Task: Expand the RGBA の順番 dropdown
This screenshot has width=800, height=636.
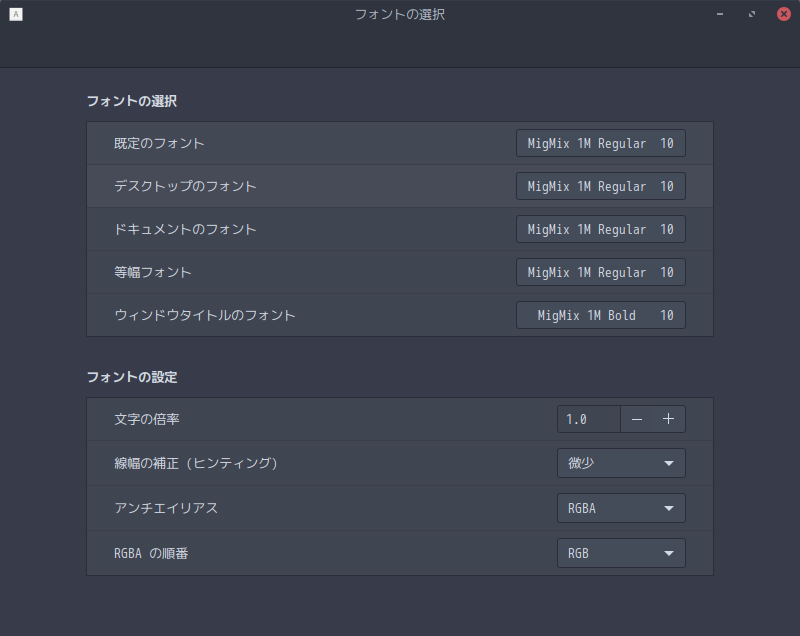Action: (621, 553)
